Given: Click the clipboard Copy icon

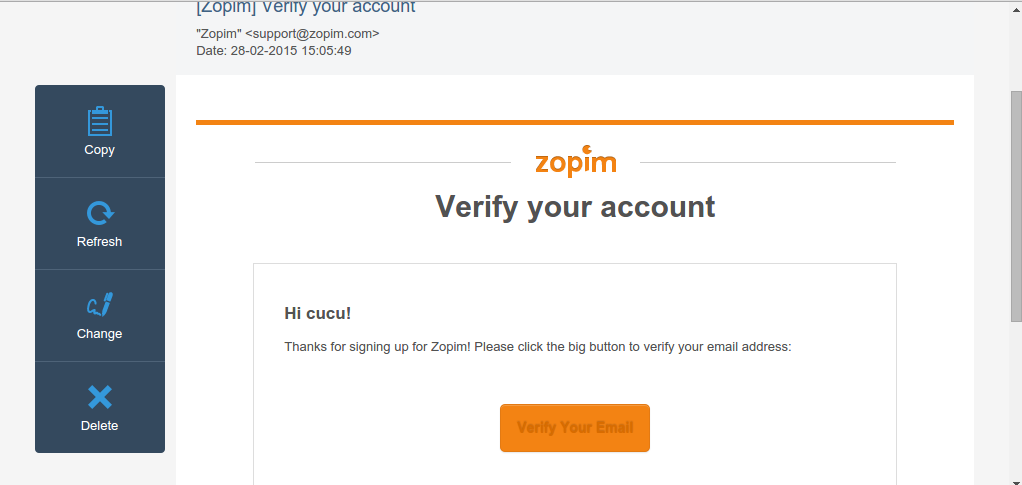Looking at the screenshot, I should (99, 121).
